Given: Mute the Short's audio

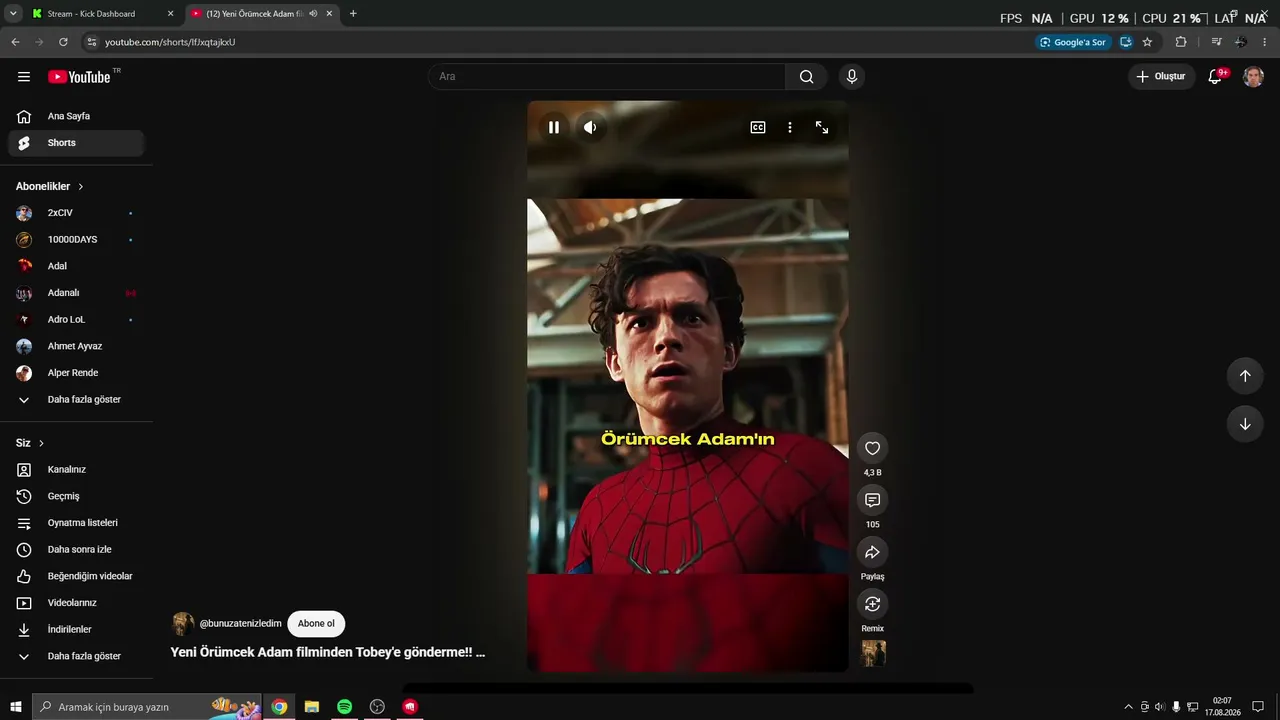Looking at the screenshot, I should point(590,128).
